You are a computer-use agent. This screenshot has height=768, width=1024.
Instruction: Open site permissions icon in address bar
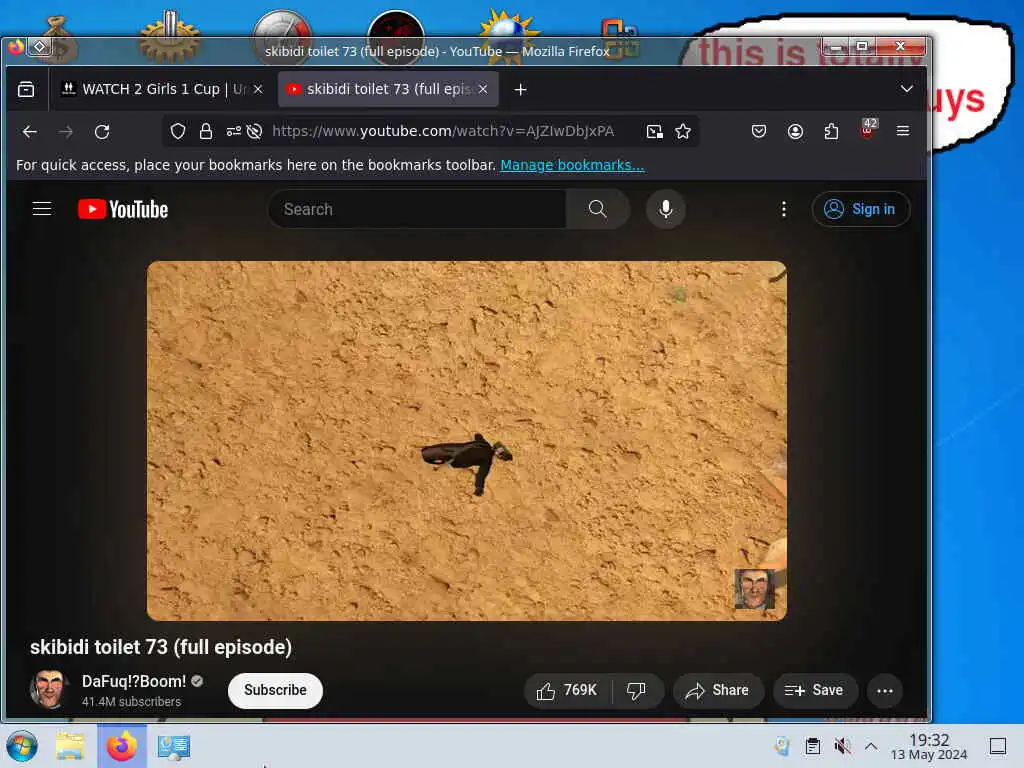point(234,131)
